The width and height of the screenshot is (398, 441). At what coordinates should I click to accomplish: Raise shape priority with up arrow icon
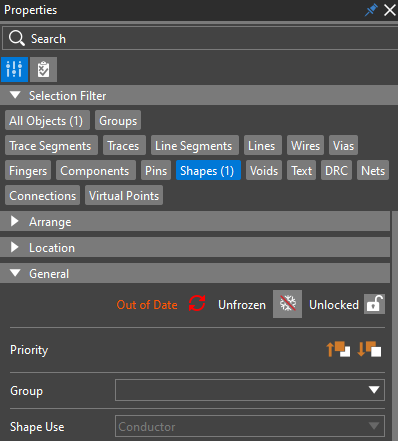[338, 349]
